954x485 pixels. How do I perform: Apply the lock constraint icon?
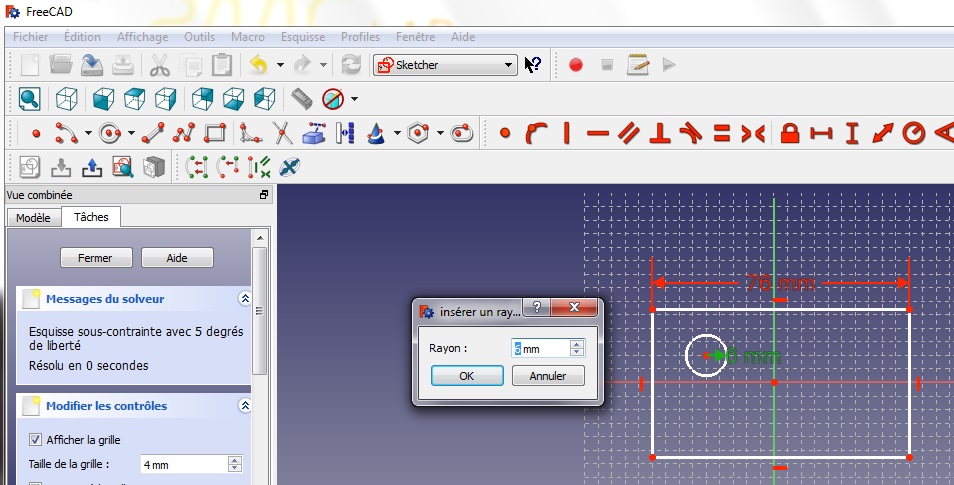pos(790,133)
